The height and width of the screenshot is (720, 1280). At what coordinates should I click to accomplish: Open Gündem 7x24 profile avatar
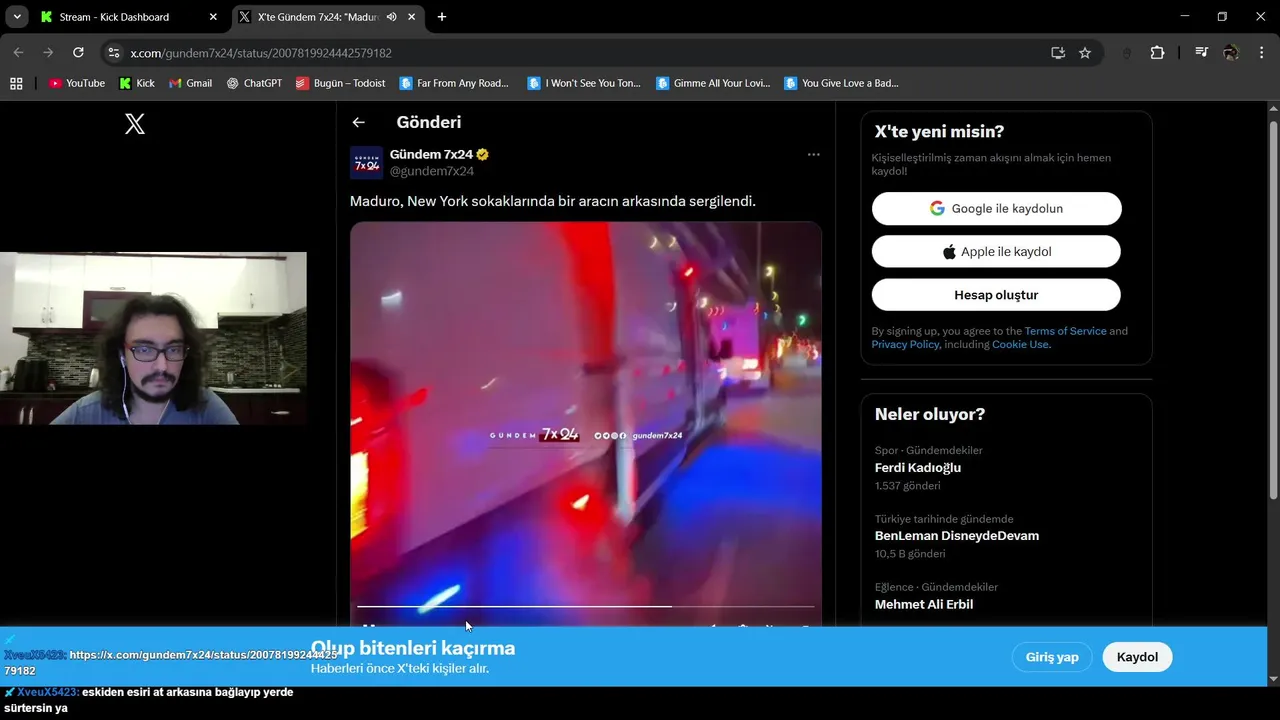tap(366, 162)
